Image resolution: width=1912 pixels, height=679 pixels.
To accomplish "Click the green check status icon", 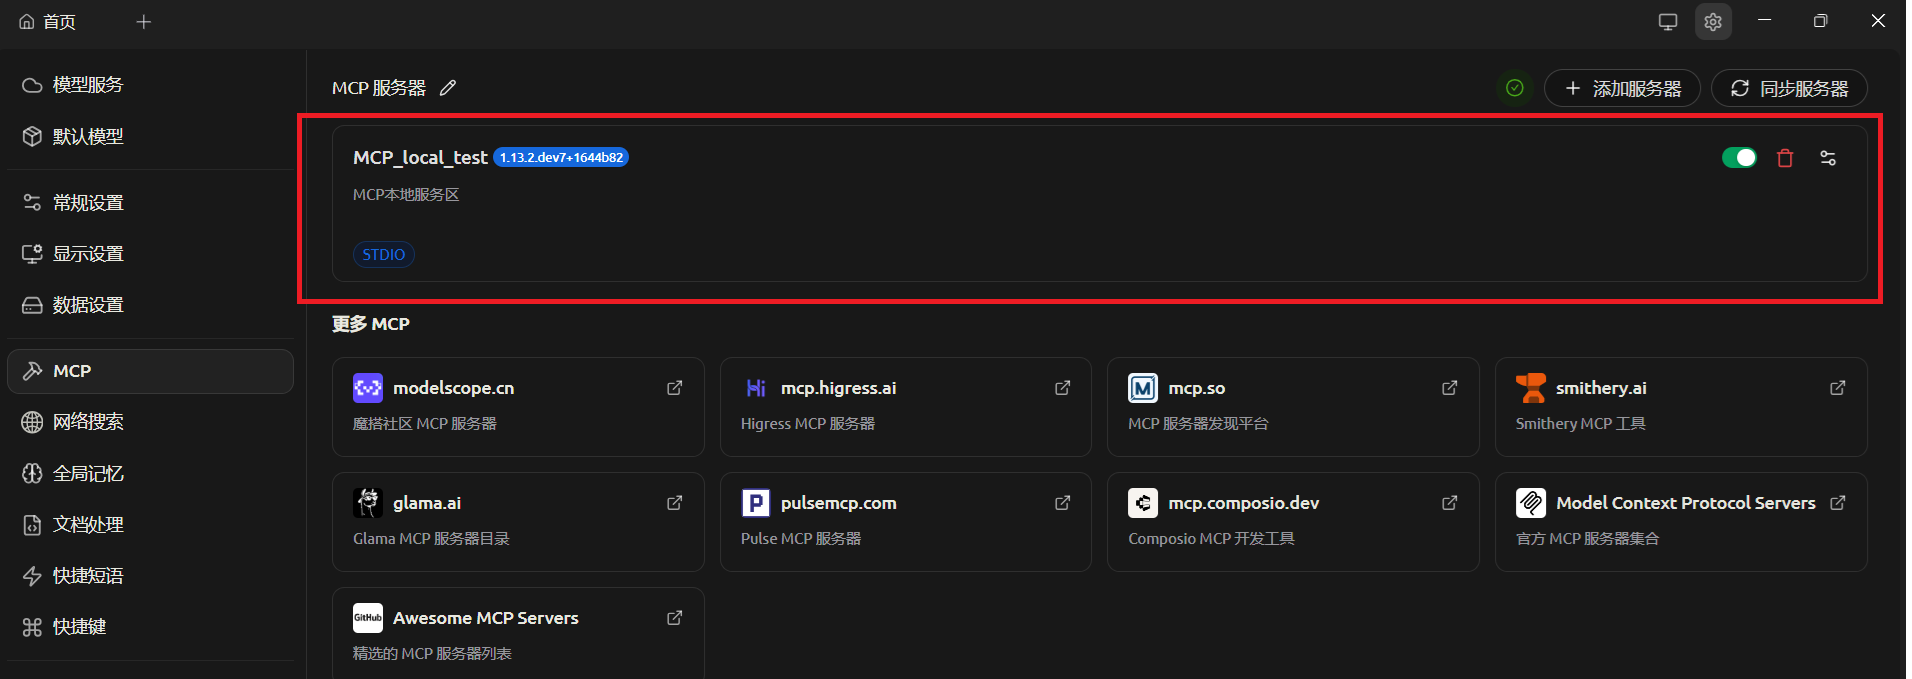I will pos(1515,88).
